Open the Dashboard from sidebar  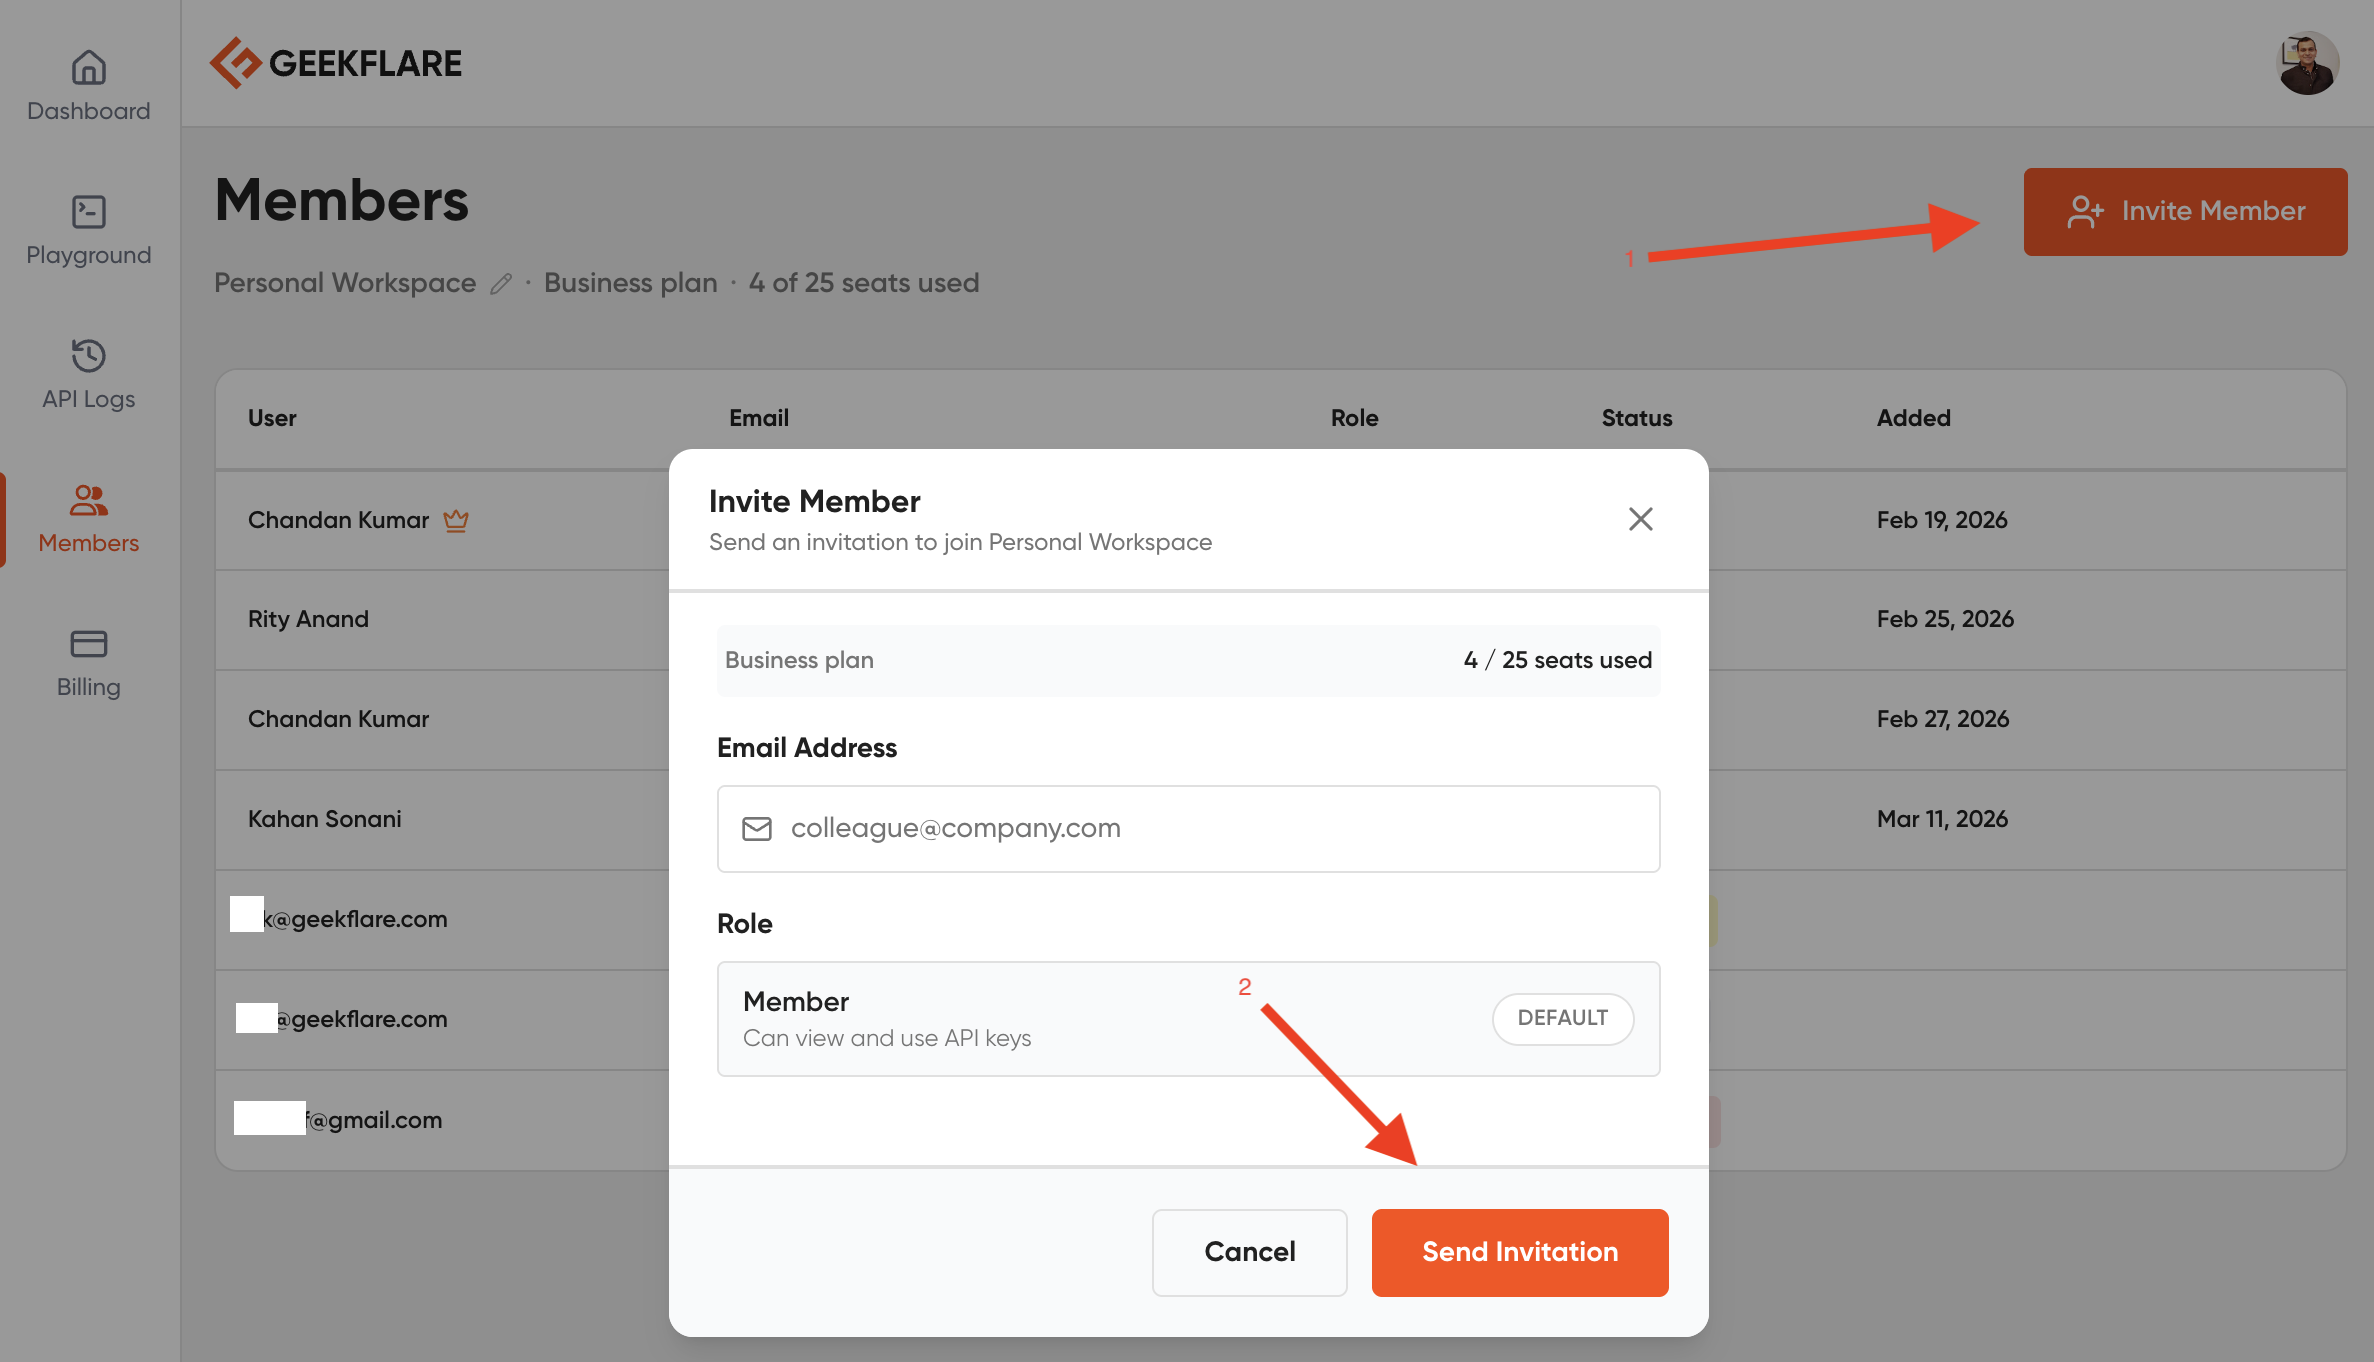[88, 85]
